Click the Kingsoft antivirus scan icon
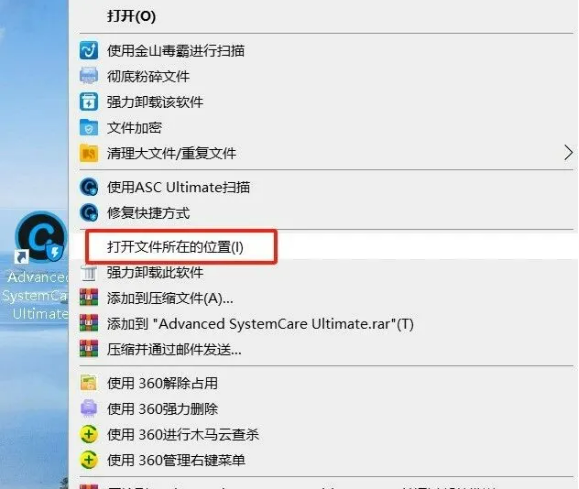The height and width of the screenshot is (489, 579). coord(89,51)
